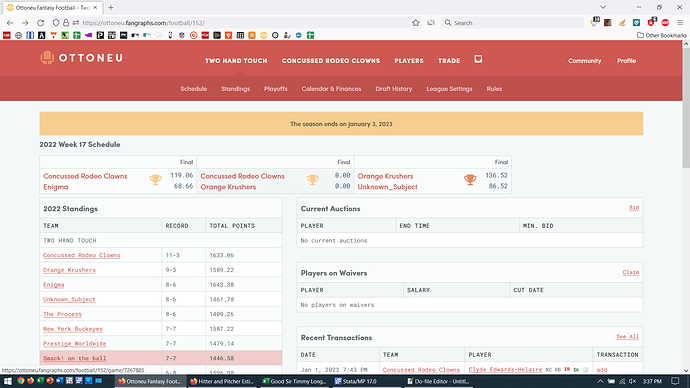This screenshot has height=388, width=690.
Task: Click See All in Recent Transactions
Action: [628, 337]
